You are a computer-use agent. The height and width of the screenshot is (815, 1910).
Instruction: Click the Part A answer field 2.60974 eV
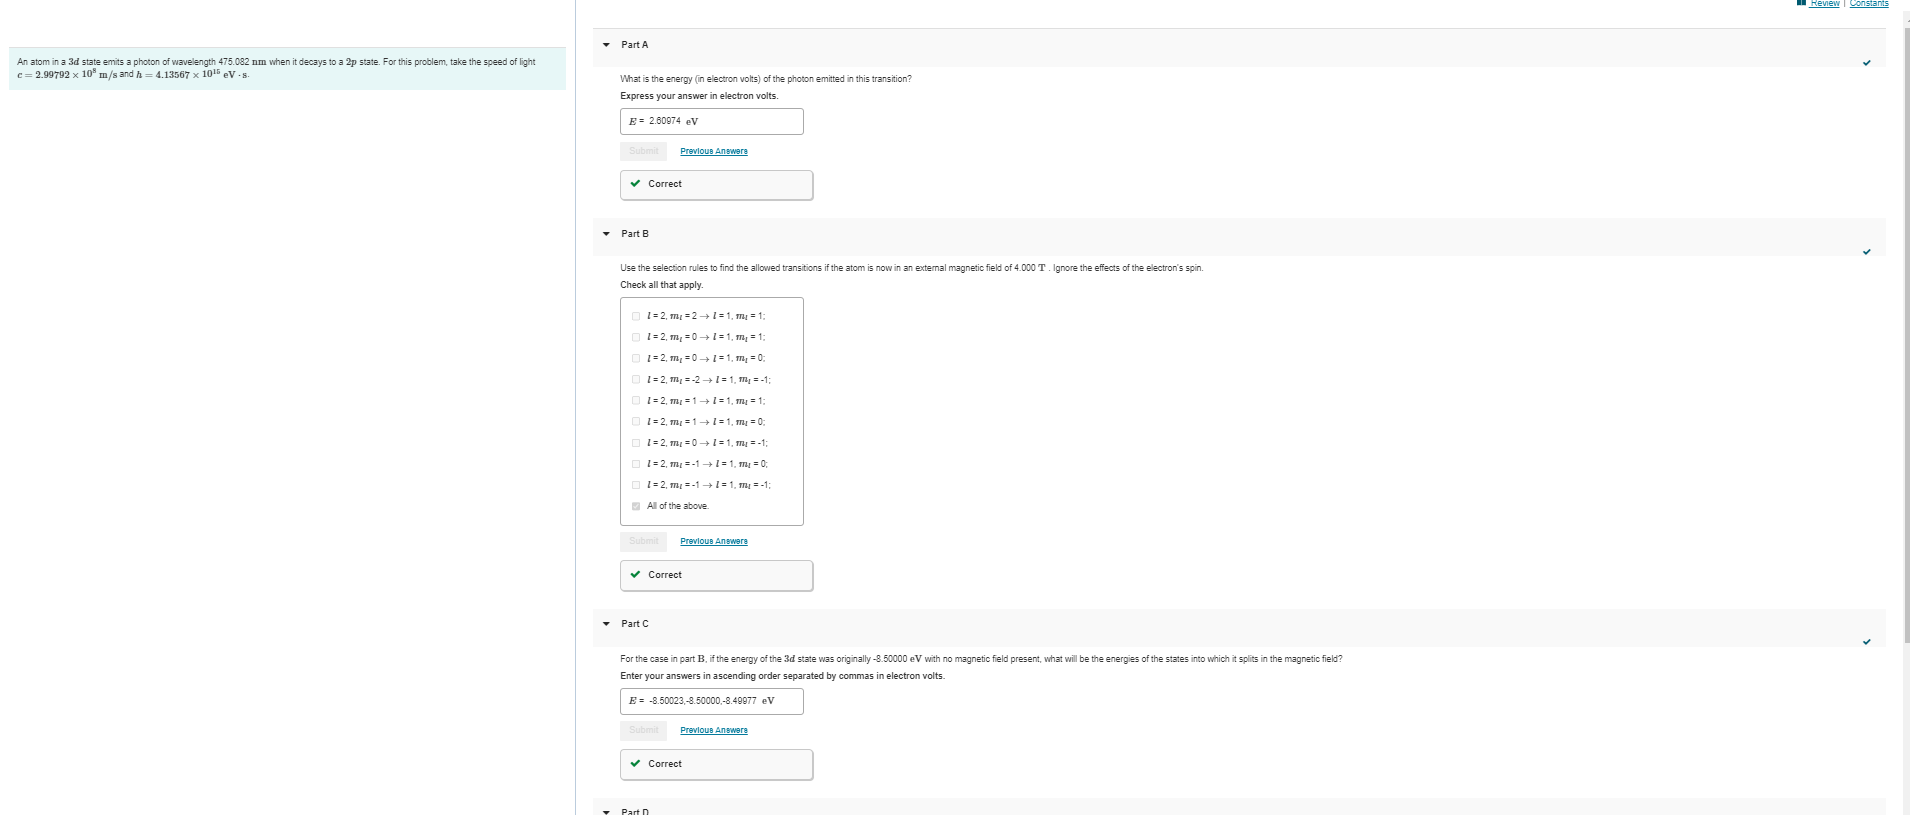(712, 121)
